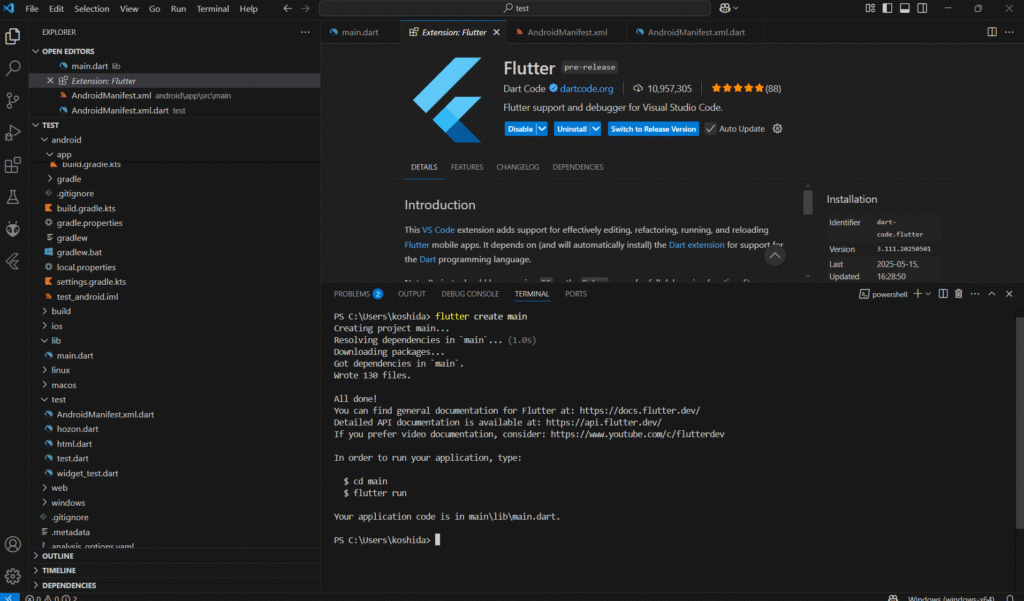
Task: Open the Terminal menu in menu bar
Action: [213, 8]
